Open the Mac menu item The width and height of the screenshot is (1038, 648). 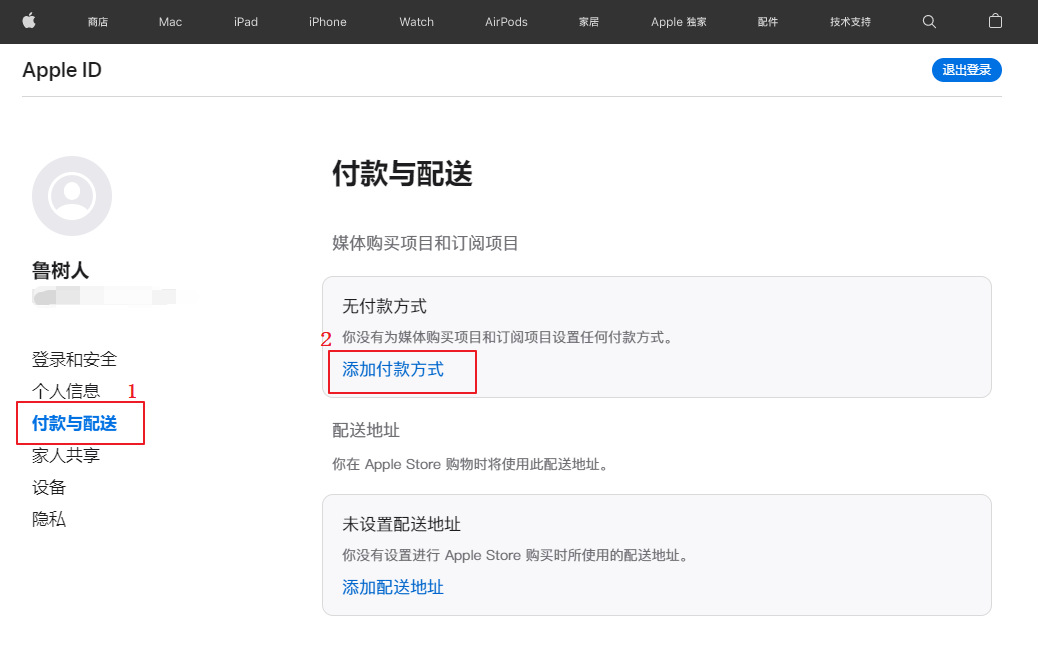pyautogui.click(x=170, y=22)
